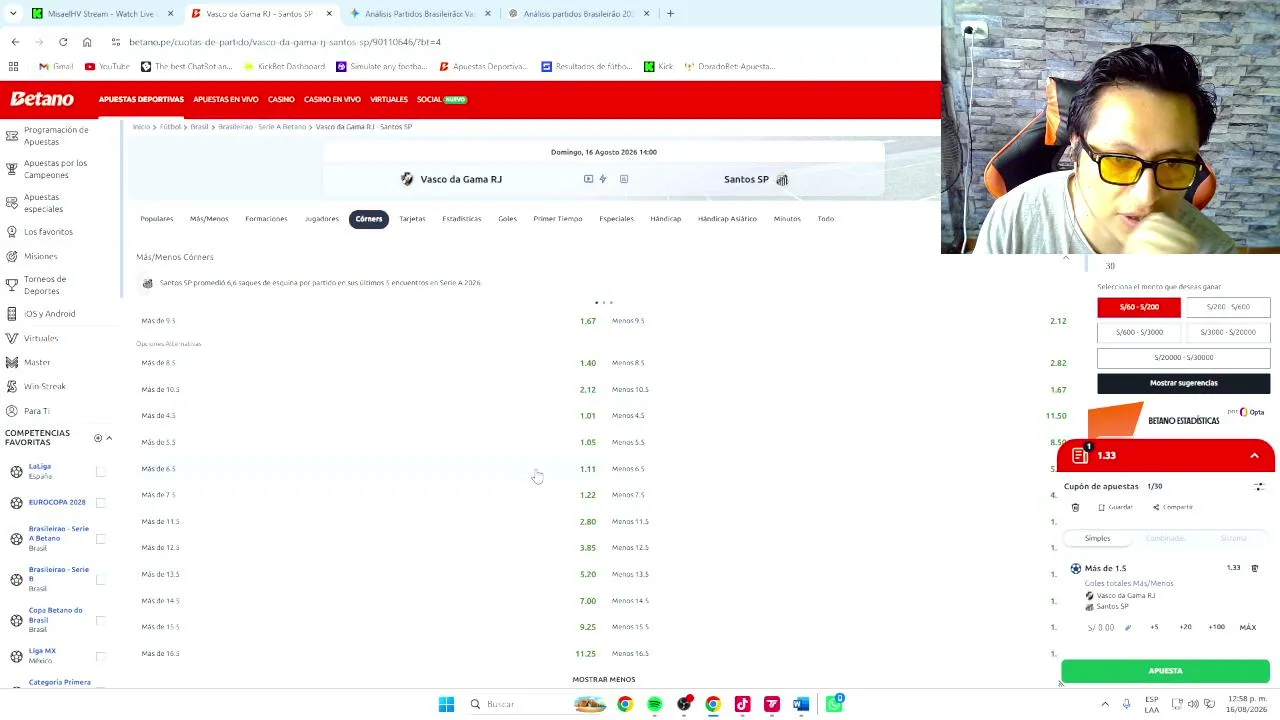1280x720 pixels.
Task: Collapse the suggestions panel above the amount options
Action: click(1065, 259)
